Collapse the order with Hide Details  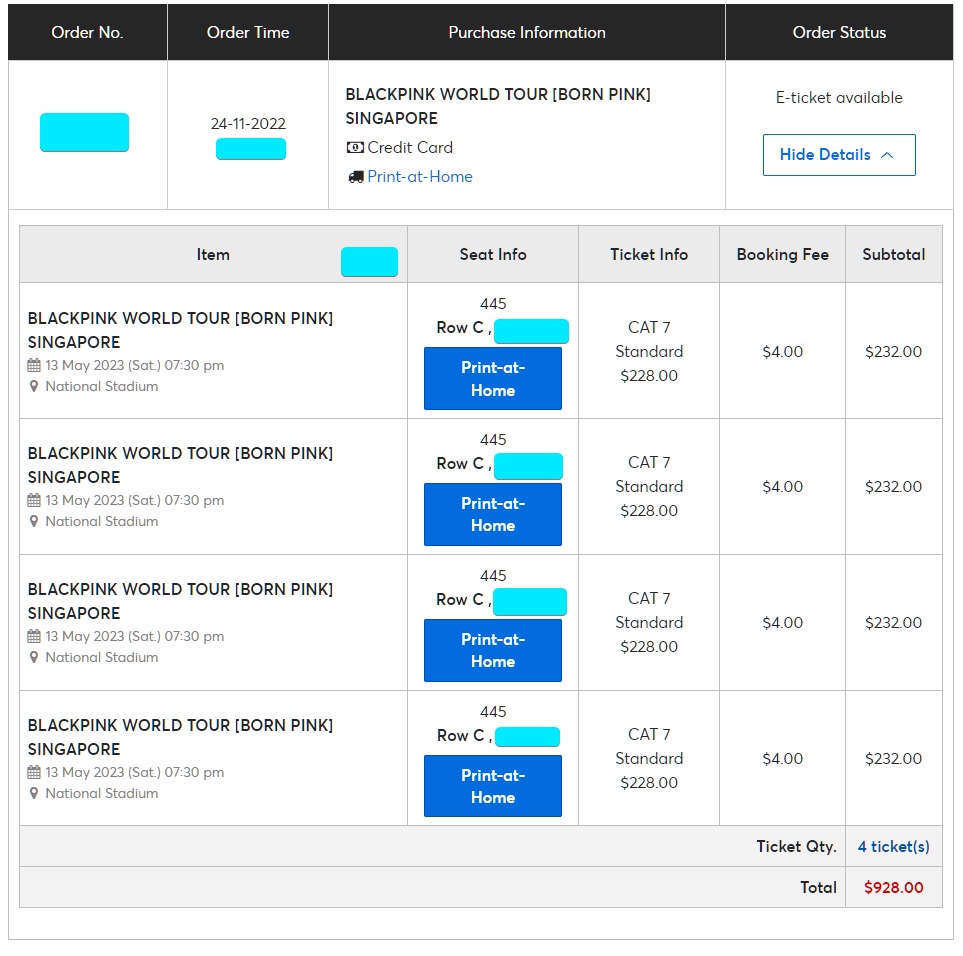tap(825, 155)
